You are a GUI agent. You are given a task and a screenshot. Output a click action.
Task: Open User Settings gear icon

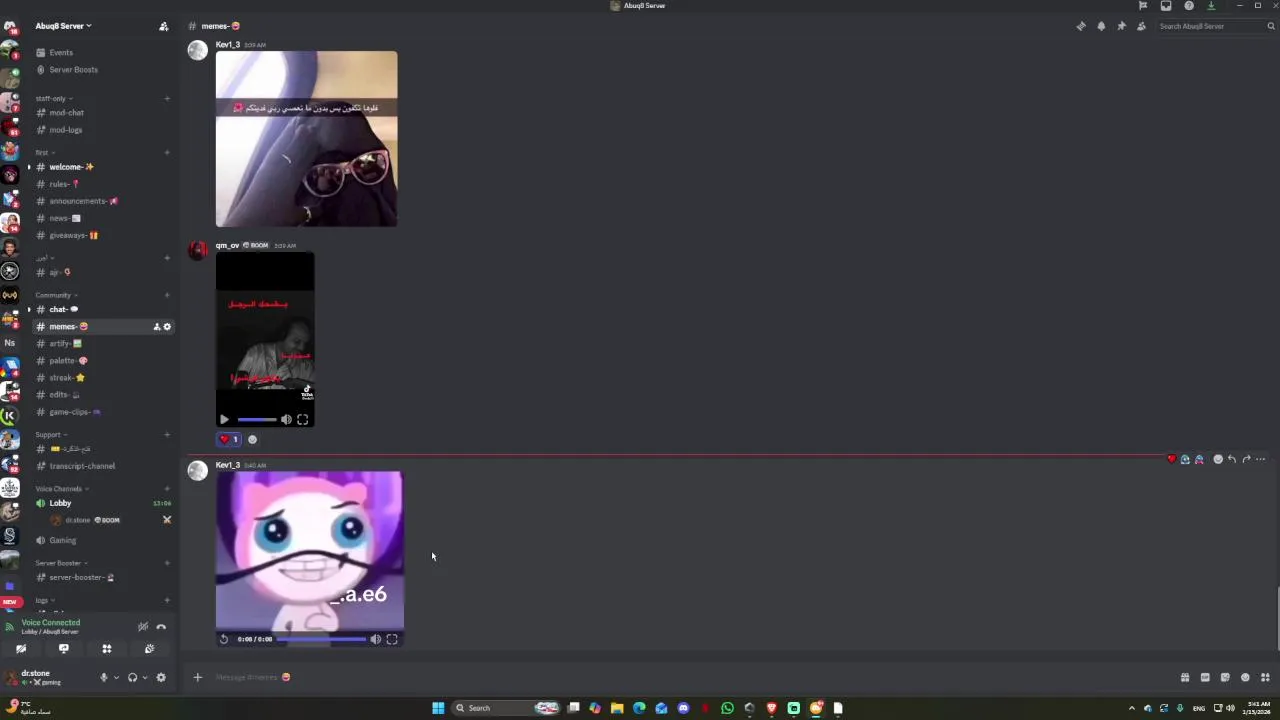click(x=161, y=677)
